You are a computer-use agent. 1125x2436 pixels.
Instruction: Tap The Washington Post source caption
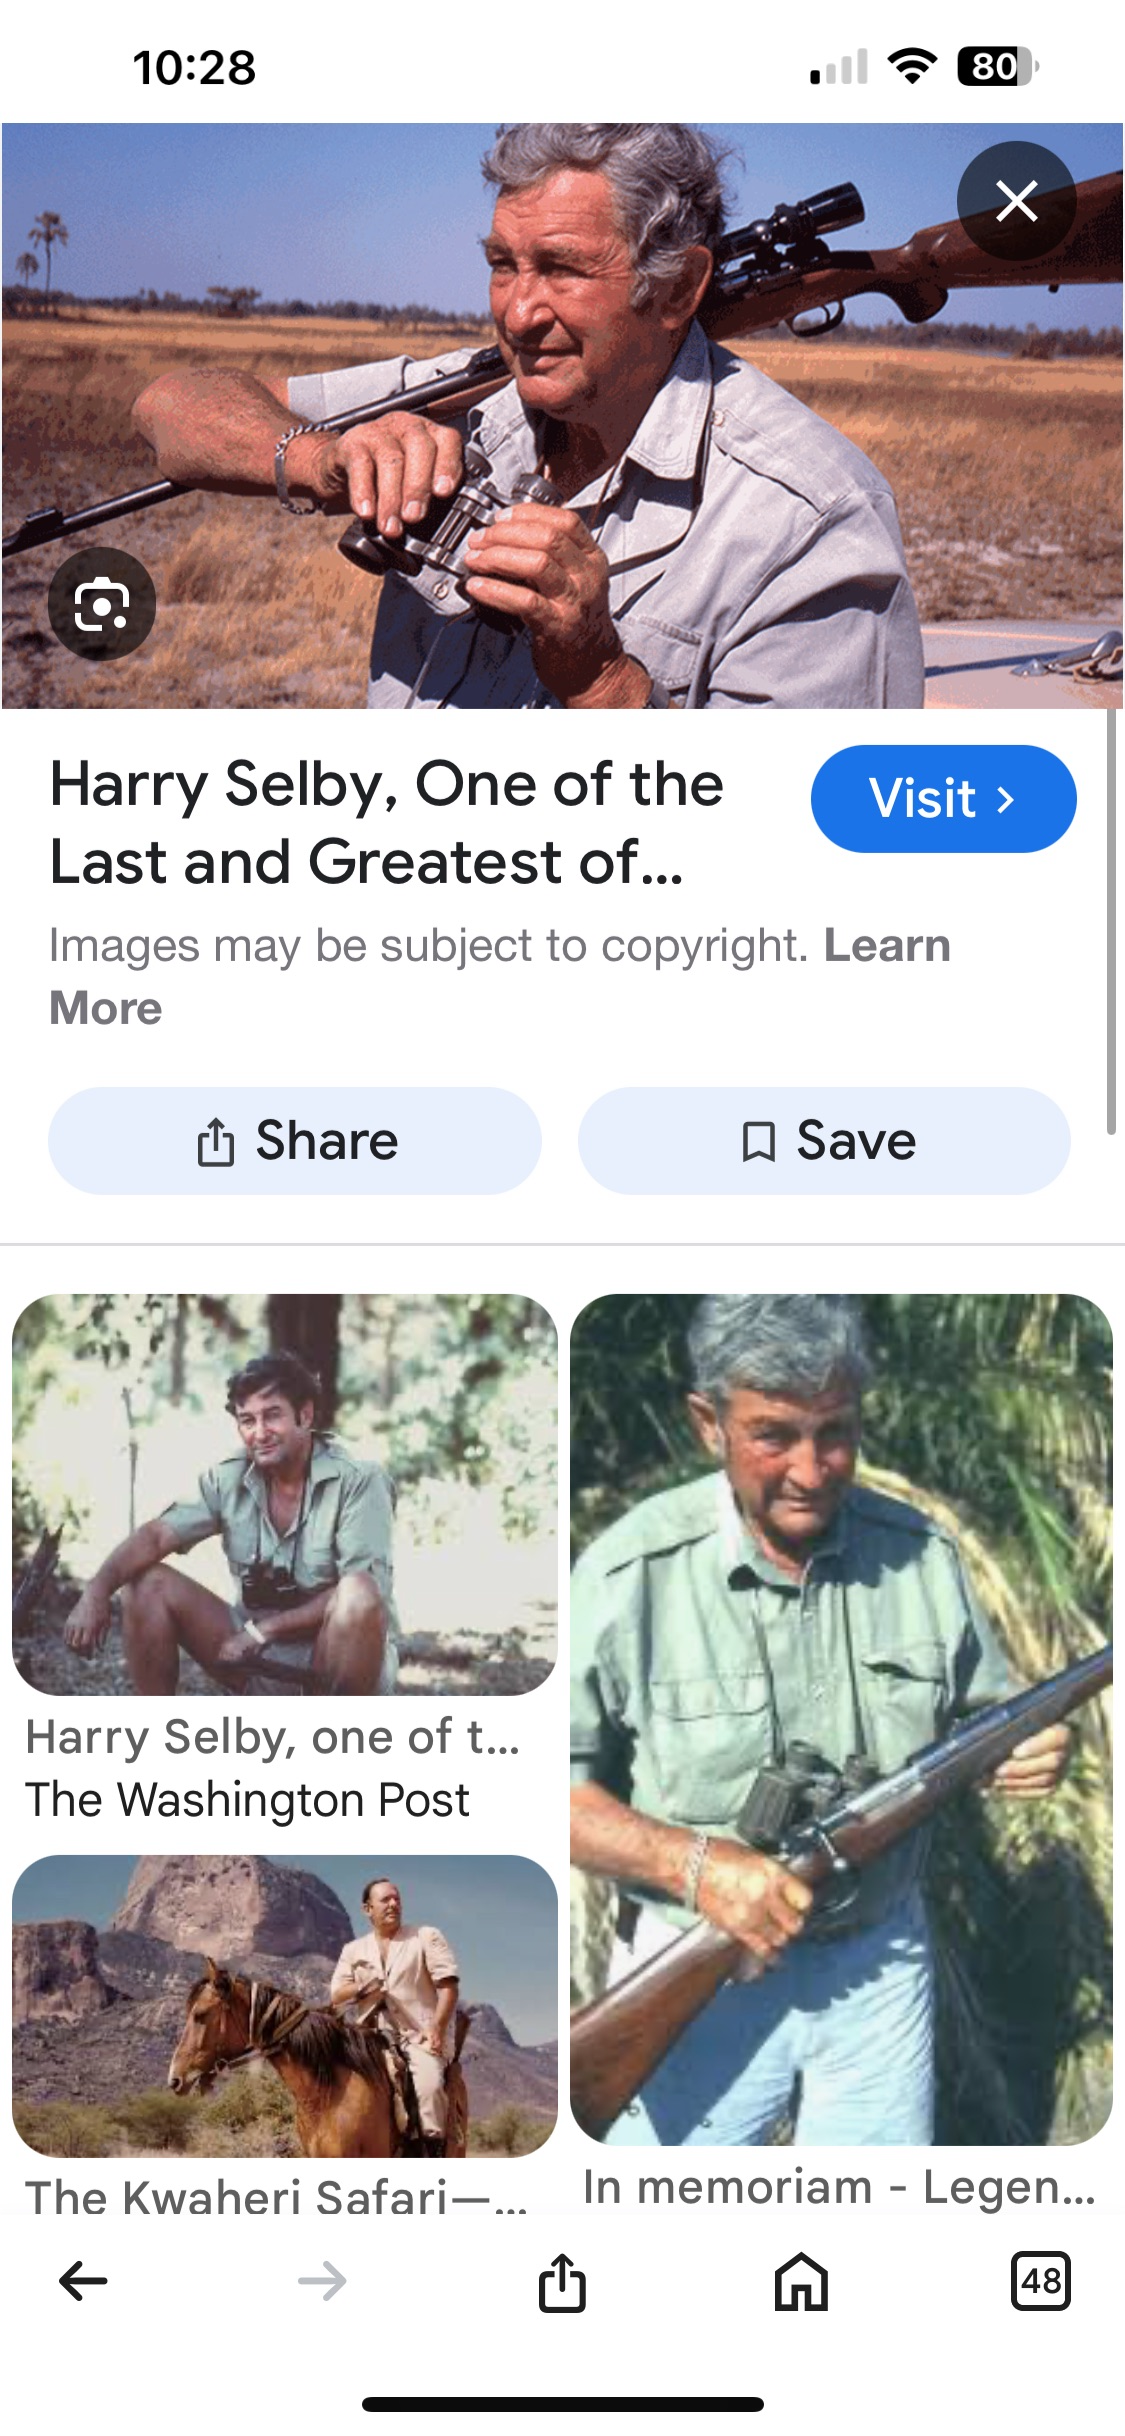247,1800
